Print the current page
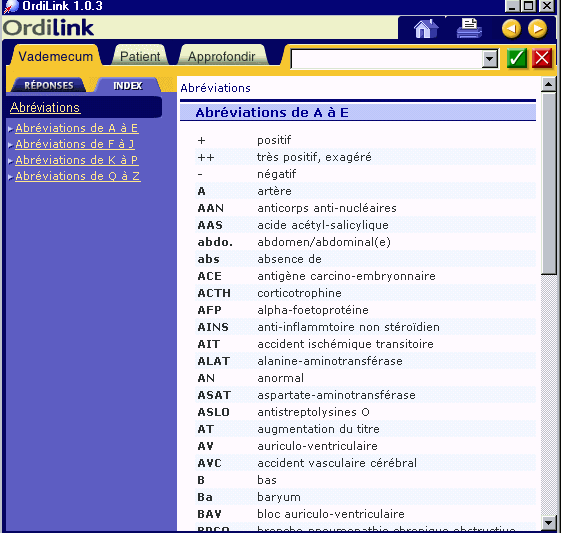This screenshot has width=561, height=533. click(x=469, y=28)
